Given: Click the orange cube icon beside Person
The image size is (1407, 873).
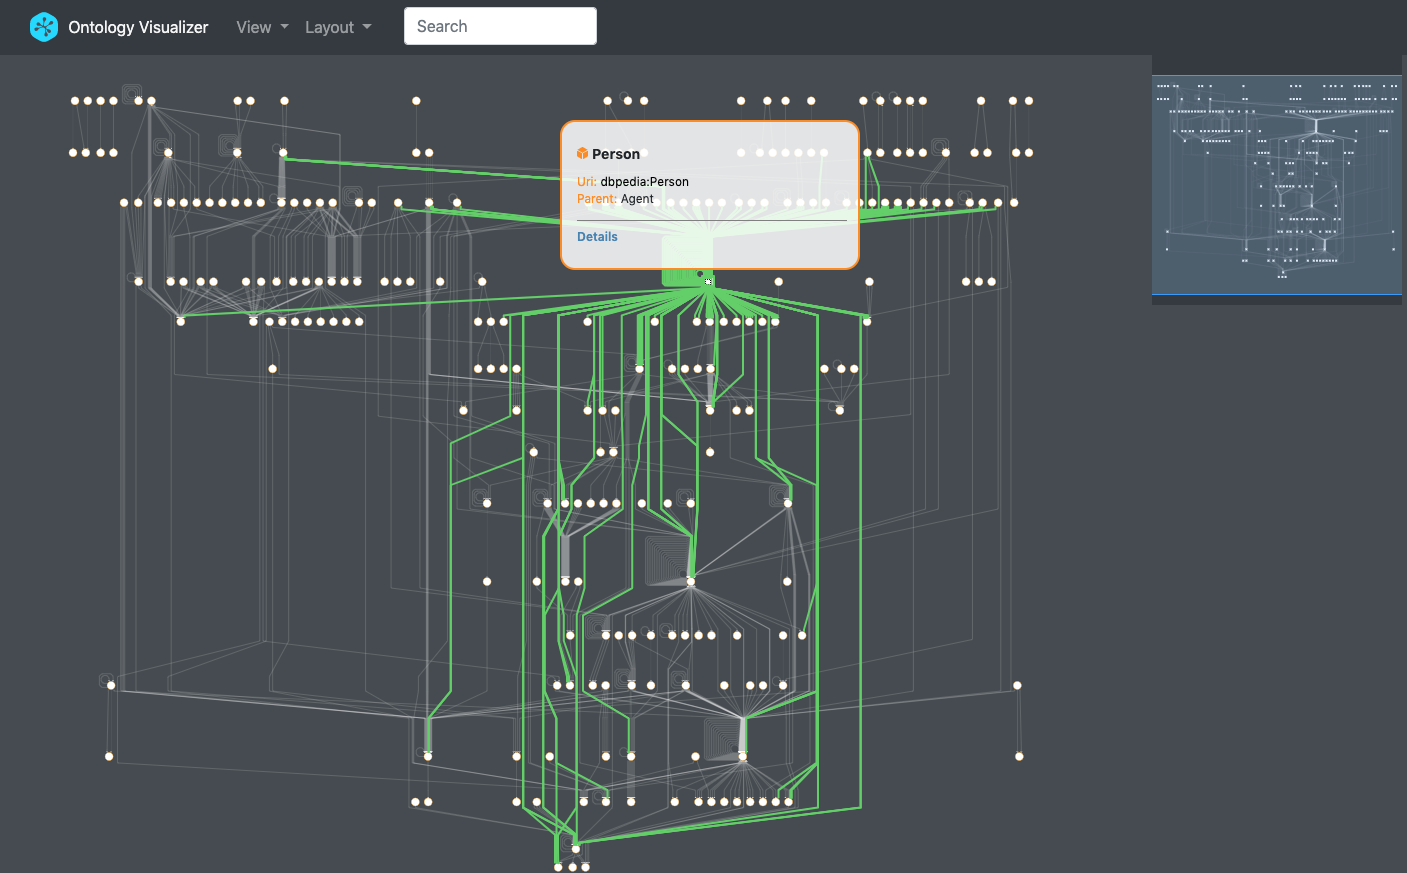Looking at the screenshot, I should [582, 154].
